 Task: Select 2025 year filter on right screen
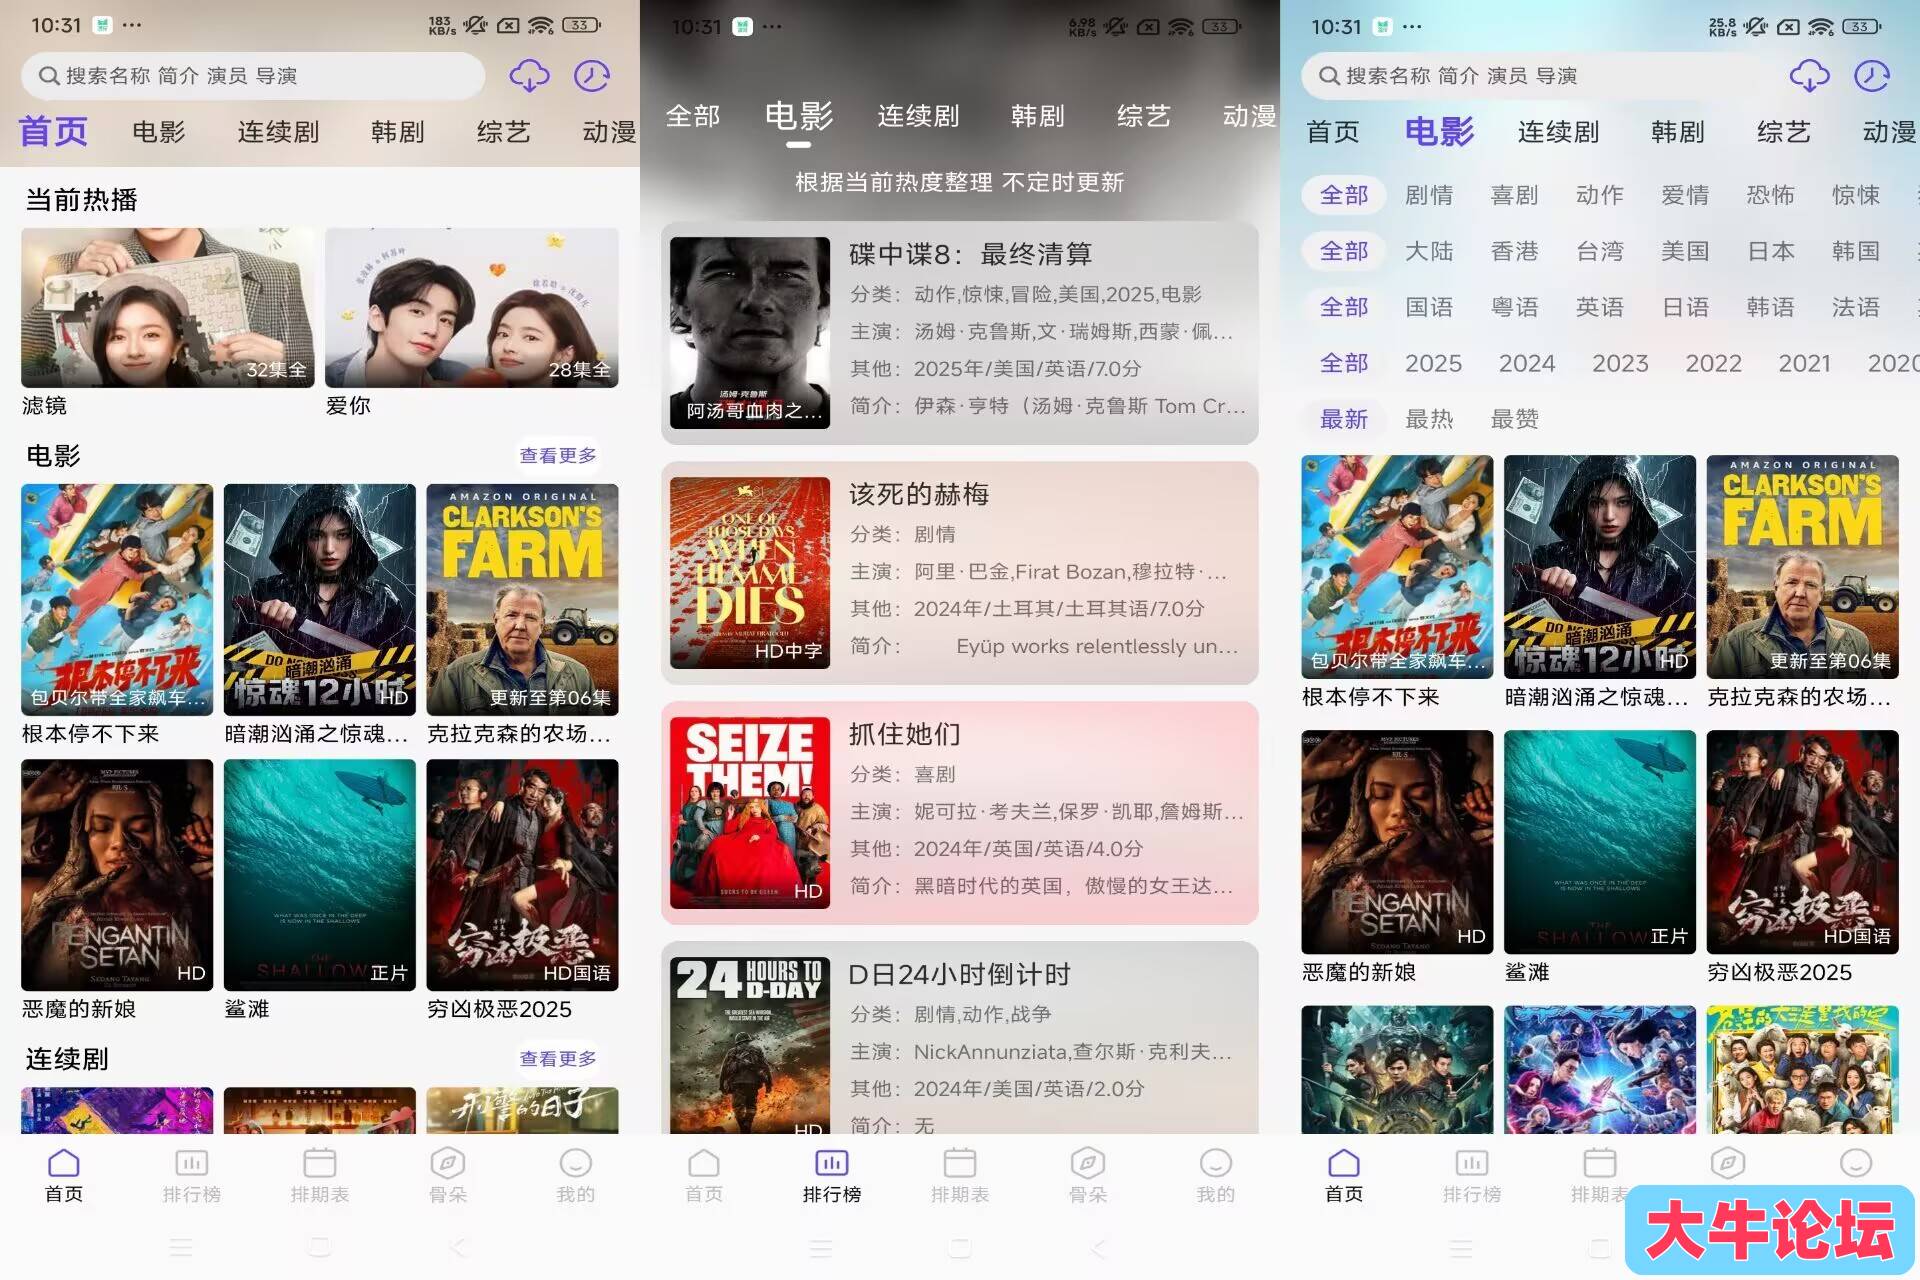pyautogui.click(x=1433, y=363)
